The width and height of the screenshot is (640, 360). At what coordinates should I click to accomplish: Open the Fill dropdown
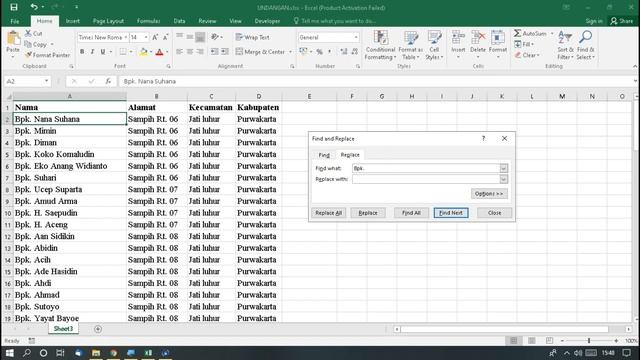[x=524, y=44]
